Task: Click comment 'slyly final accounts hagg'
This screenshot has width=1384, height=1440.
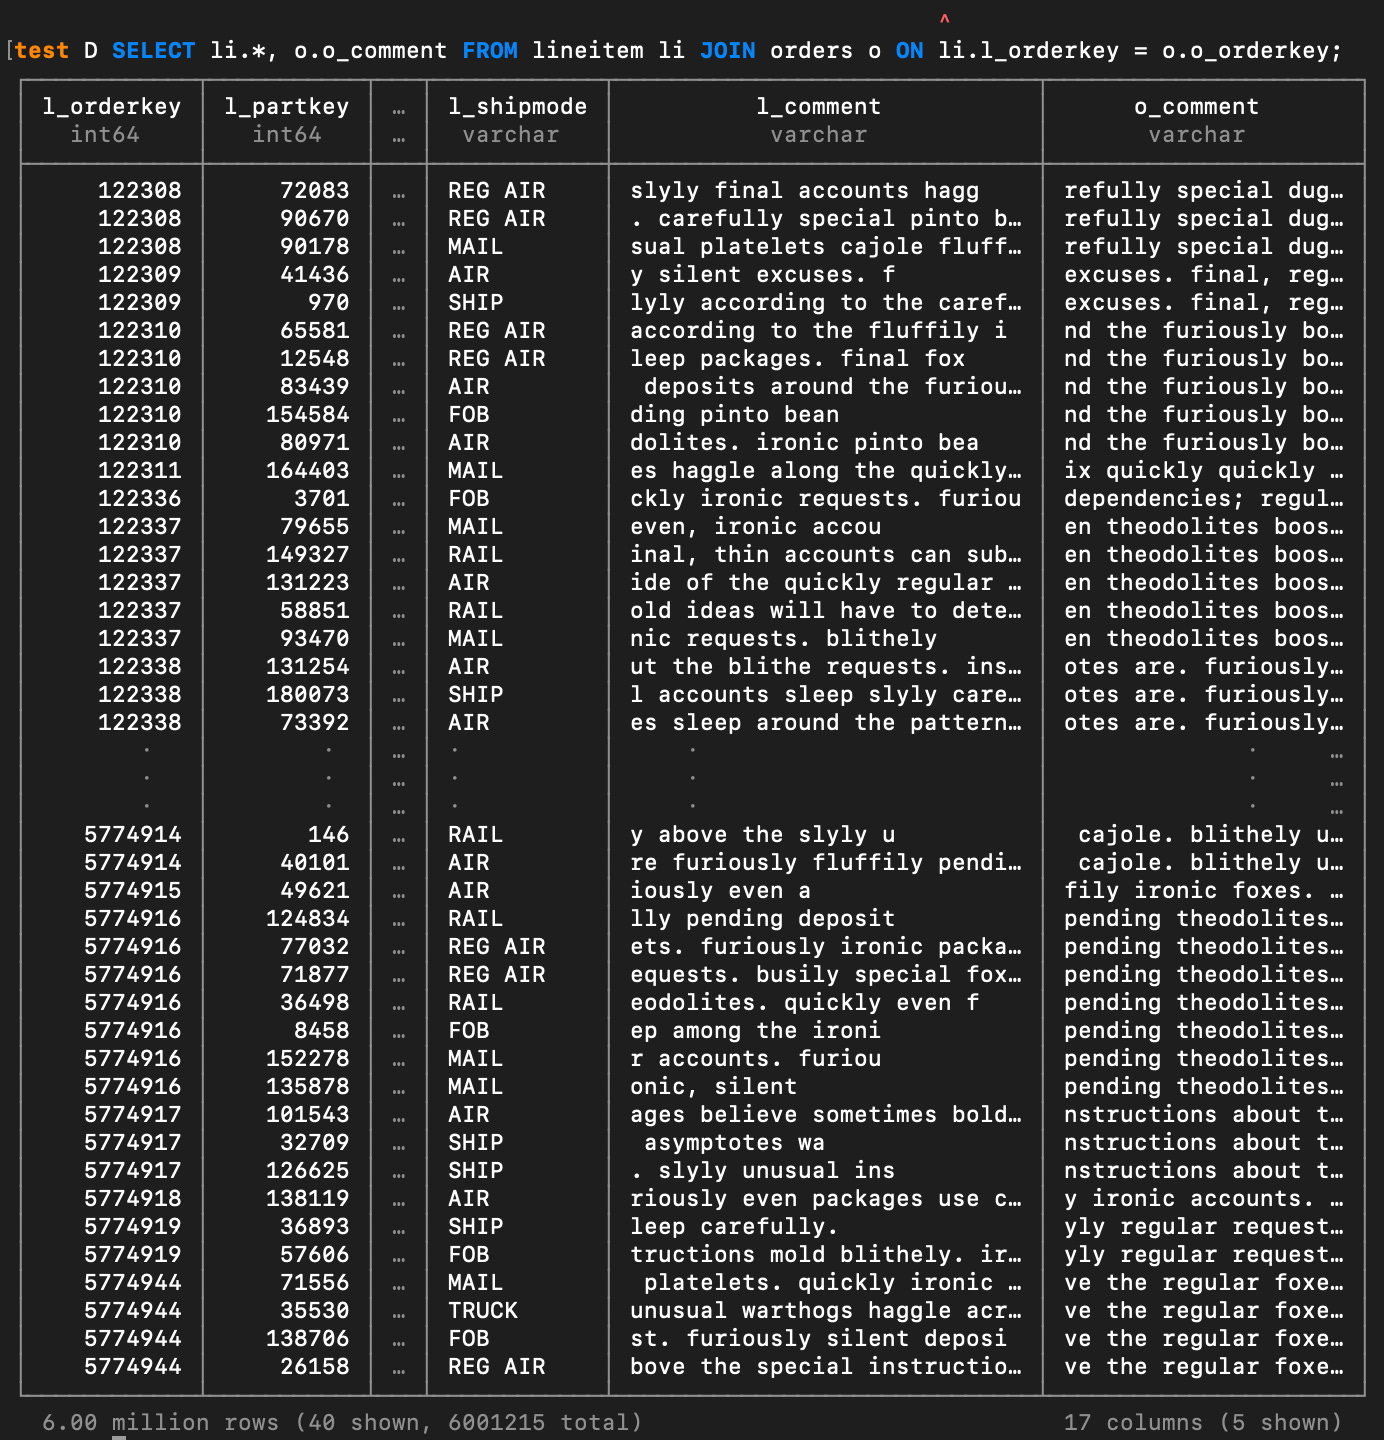Action: 805,191
